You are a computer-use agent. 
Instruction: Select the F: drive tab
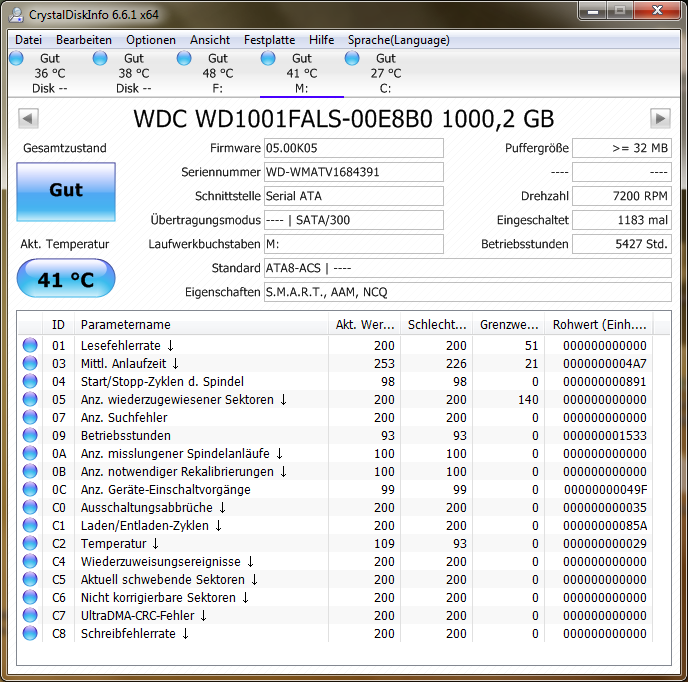[218, 73]
